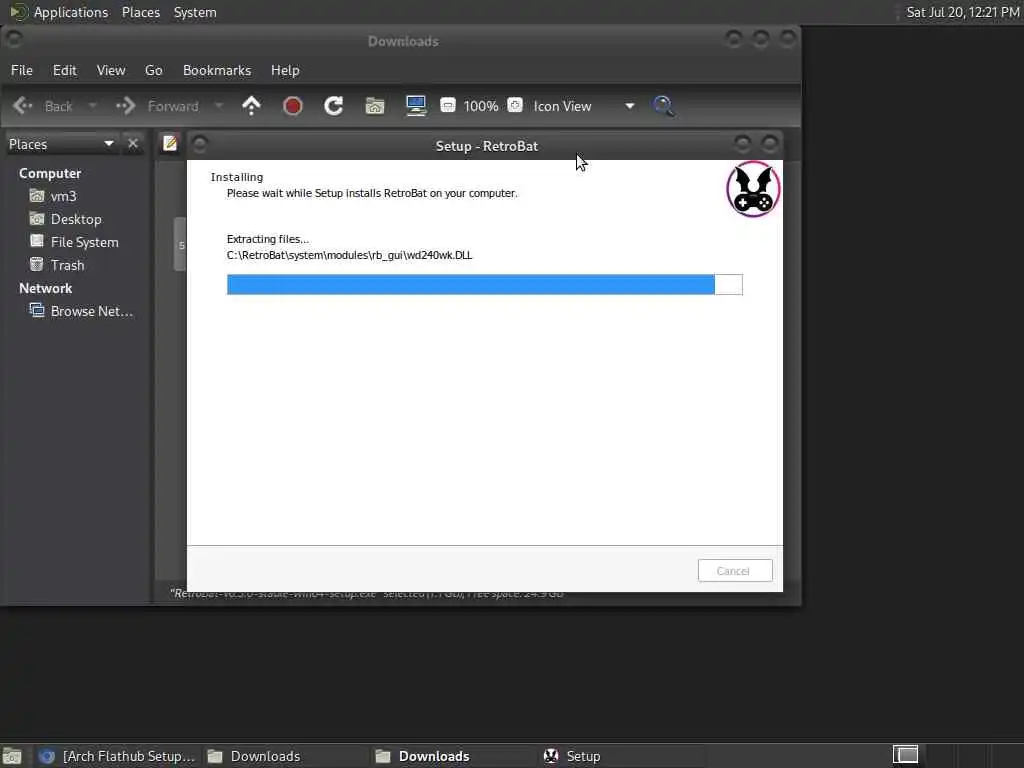The height and width of the screenshot is (768, 1024).
Task: Click the Computer icon in the toolbar
Action: pos(416,106)
